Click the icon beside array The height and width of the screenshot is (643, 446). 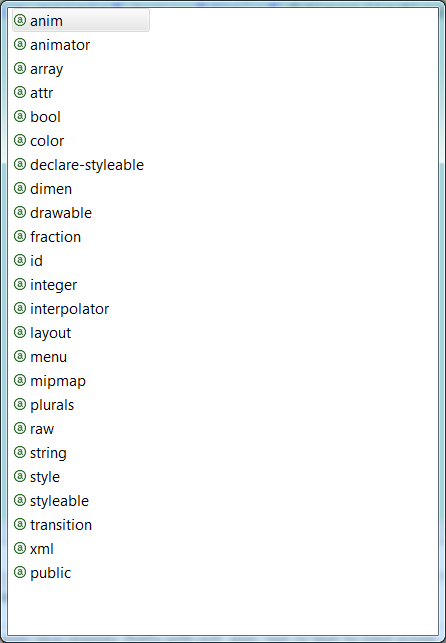20,68
